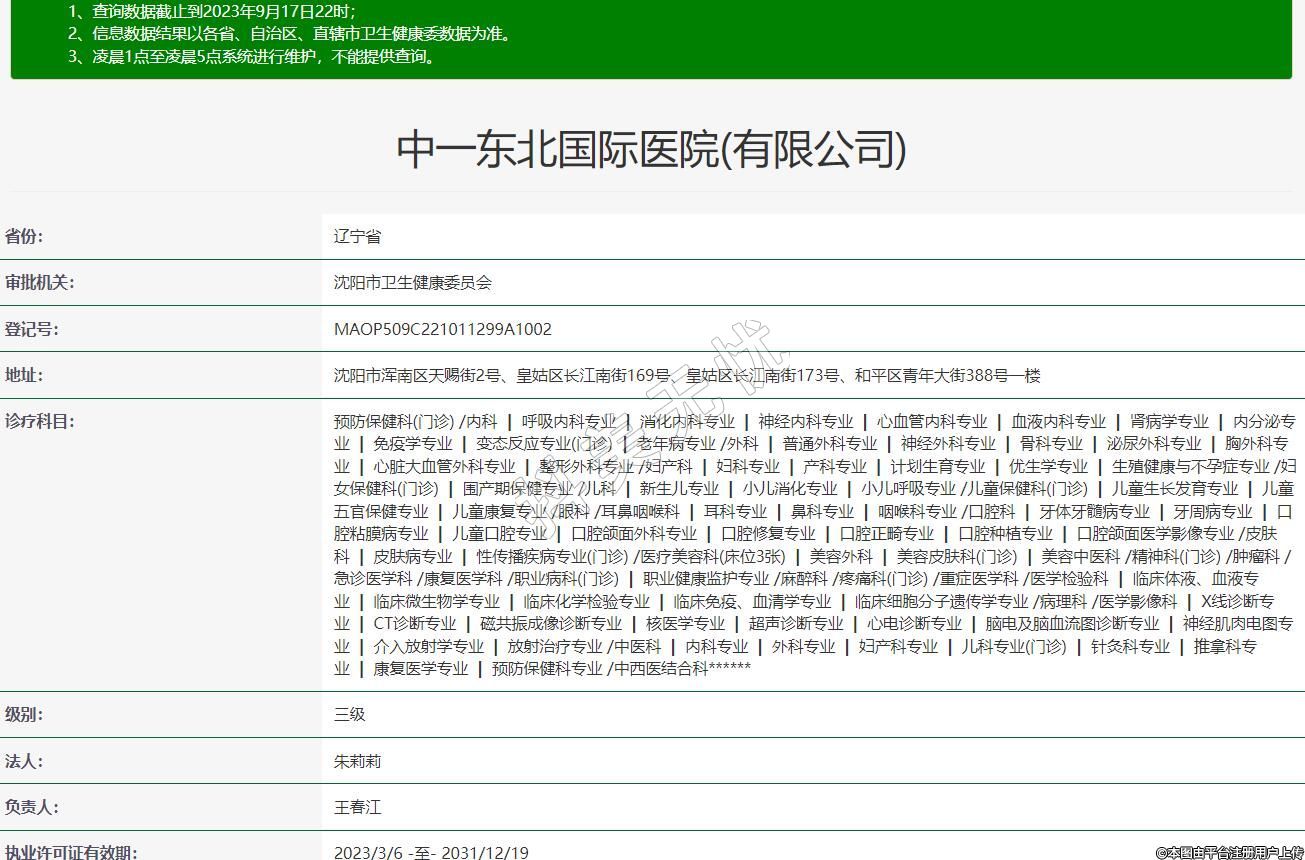This screenshot has width=1305, height=860.
Task: Click the notice about 凌晨1点至凌晨5点 system maintenance
Action: click(252, 56)
